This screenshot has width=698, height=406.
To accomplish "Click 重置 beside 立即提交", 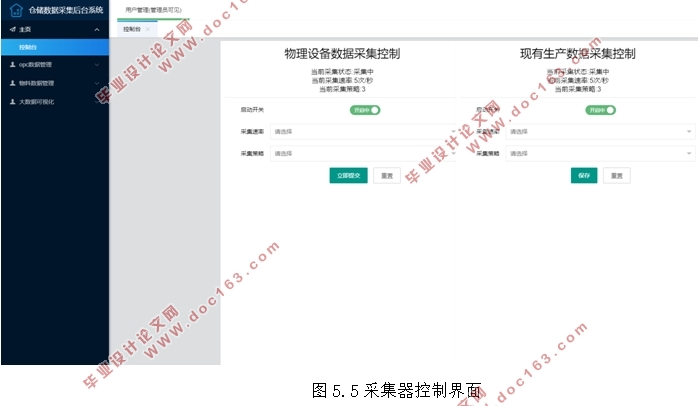I will 387,175.
